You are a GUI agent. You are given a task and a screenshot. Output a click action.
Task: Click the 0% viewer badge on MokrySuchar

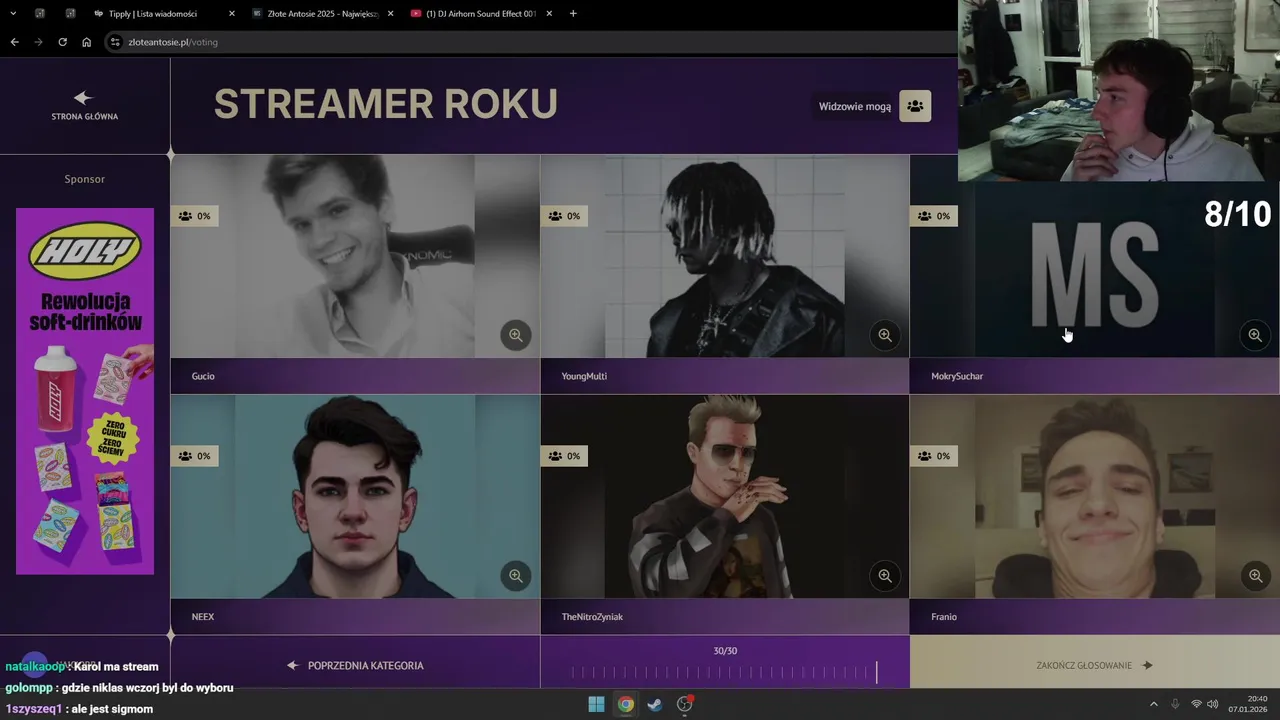[x=934, y=216]
